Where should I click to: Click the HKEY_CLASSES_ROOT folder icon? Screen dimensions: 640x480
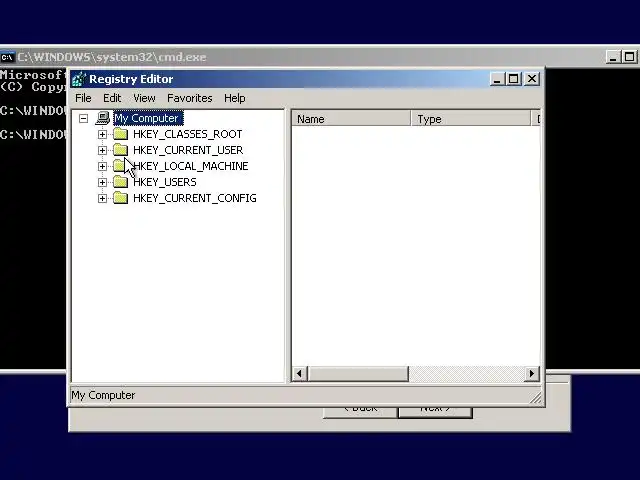click(120, 134)
